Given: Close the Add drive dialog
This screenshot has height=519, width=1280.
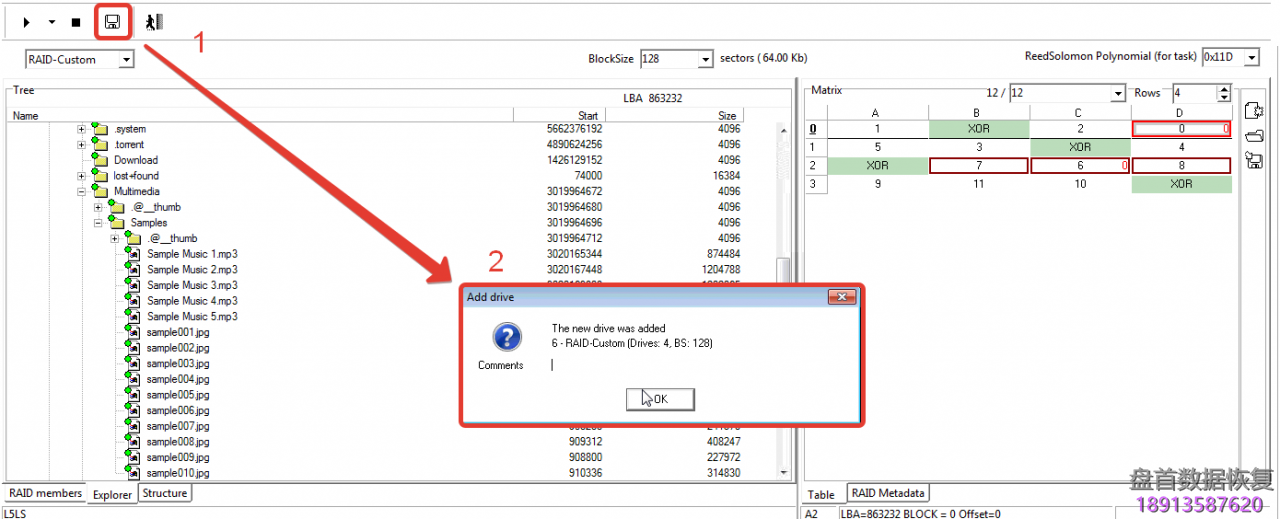Looking at the screenshot, I should (843, 297).
